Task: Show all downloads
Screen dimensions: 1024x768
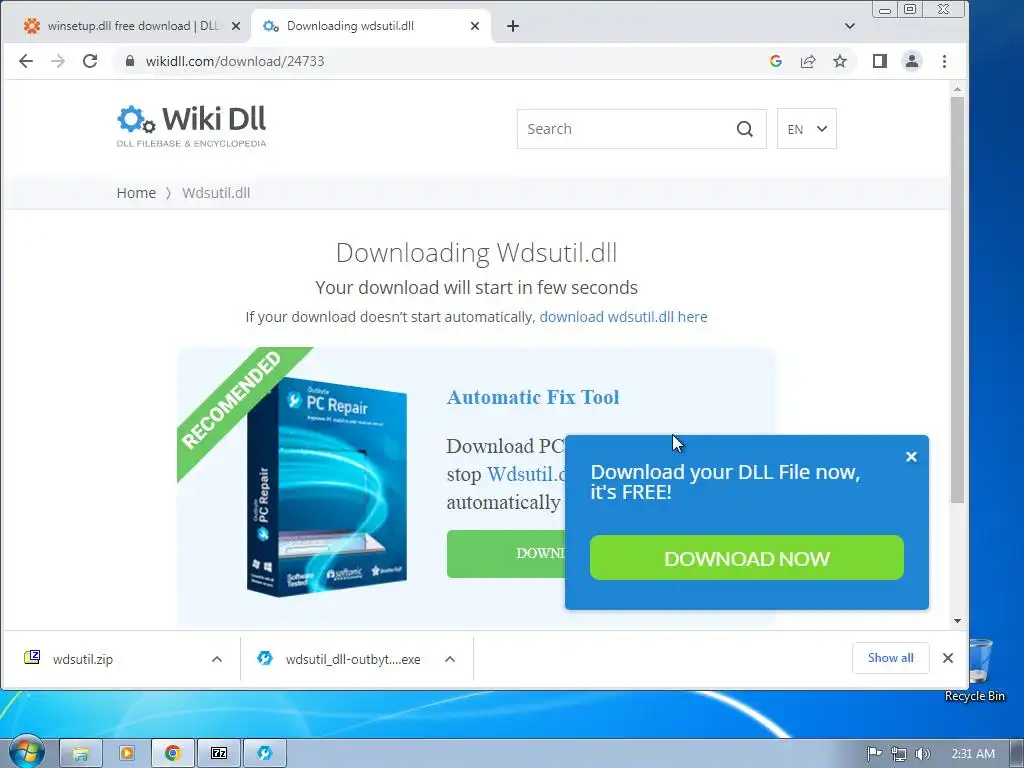Action: point(890,658)
